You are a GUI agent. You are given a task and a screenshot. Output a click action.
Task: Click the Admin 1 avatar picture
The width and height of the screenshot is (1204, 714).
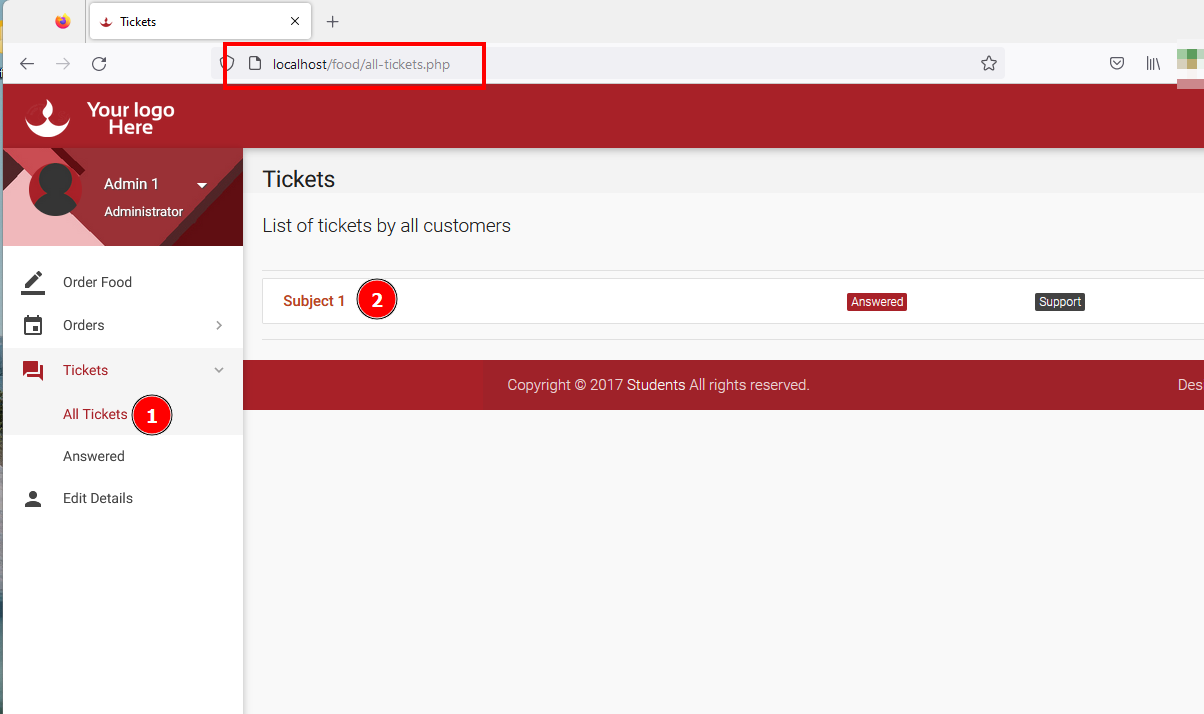(55, 188)
